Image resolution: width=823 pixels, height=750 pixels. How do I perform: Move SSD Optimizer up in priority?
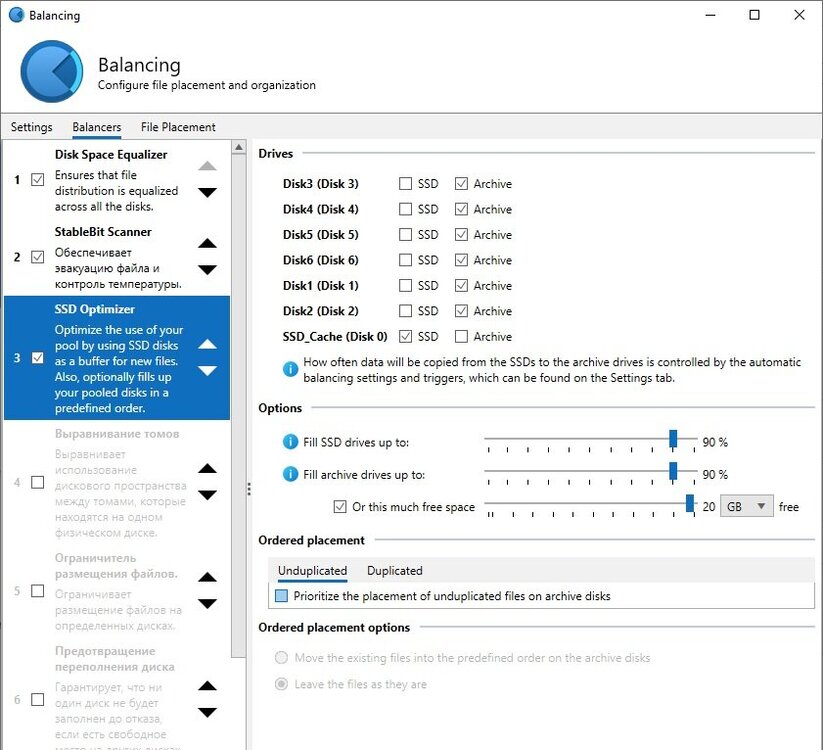tap(207, 344)
